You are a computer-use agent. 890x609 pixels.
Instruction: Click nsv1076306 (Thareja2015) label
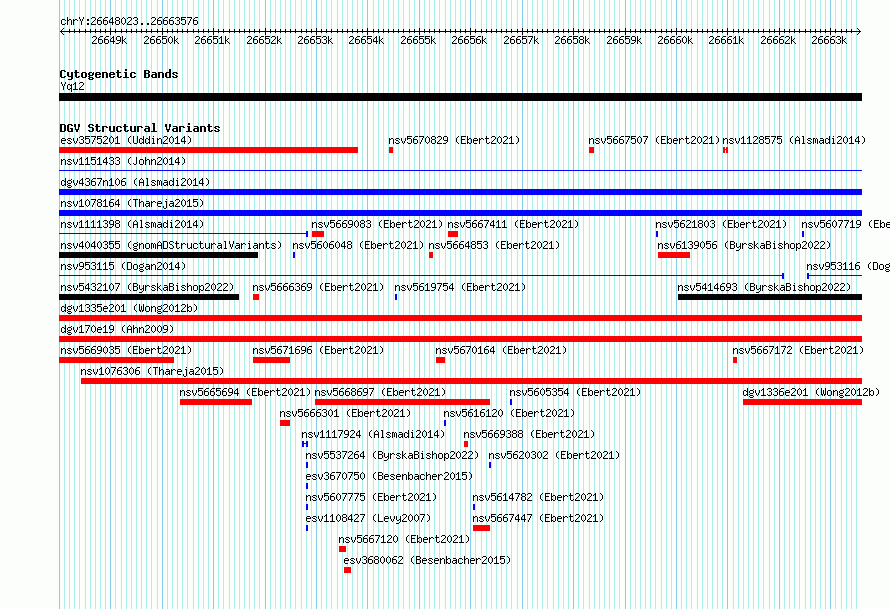coord(152,371)
